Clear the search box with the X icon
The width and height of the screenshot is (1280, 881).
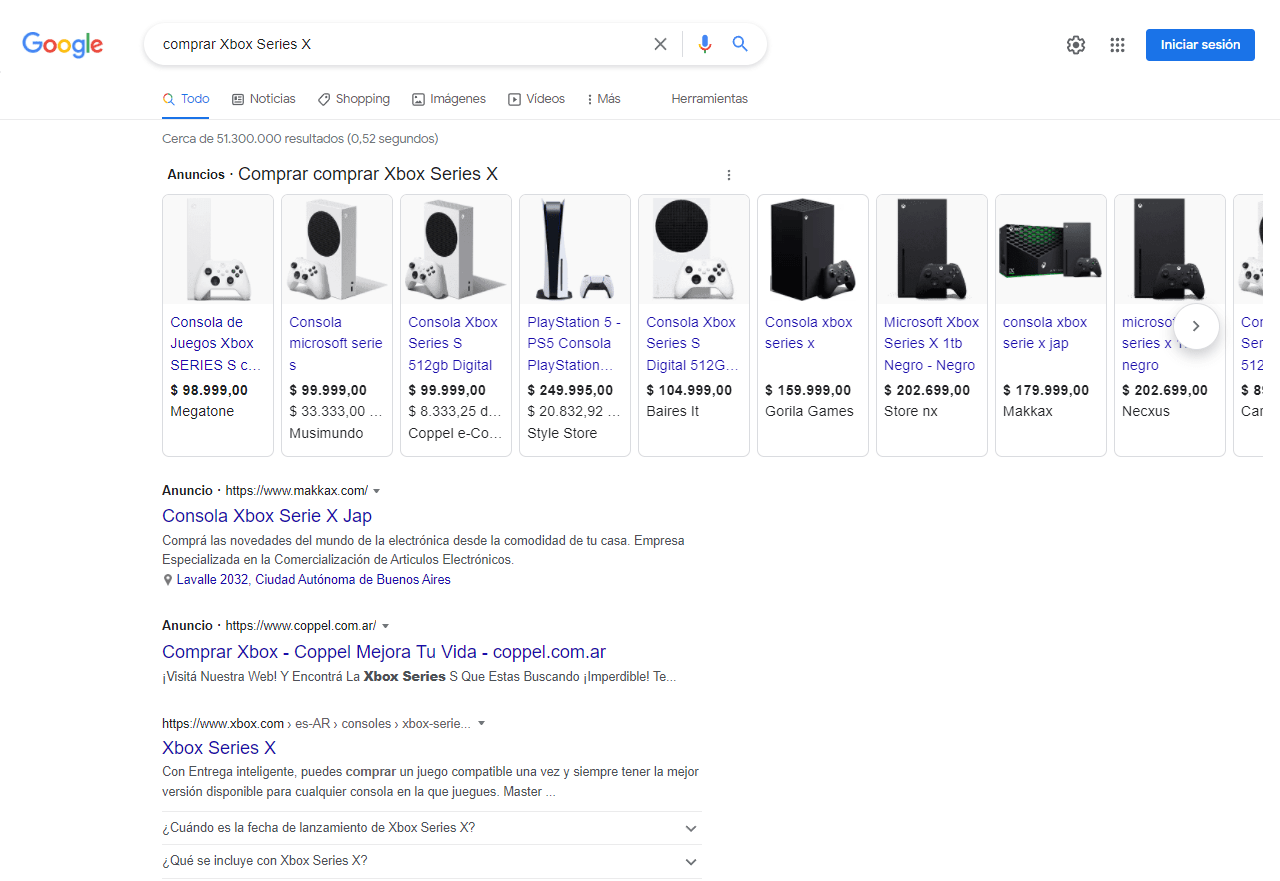(x=660, y=44)
